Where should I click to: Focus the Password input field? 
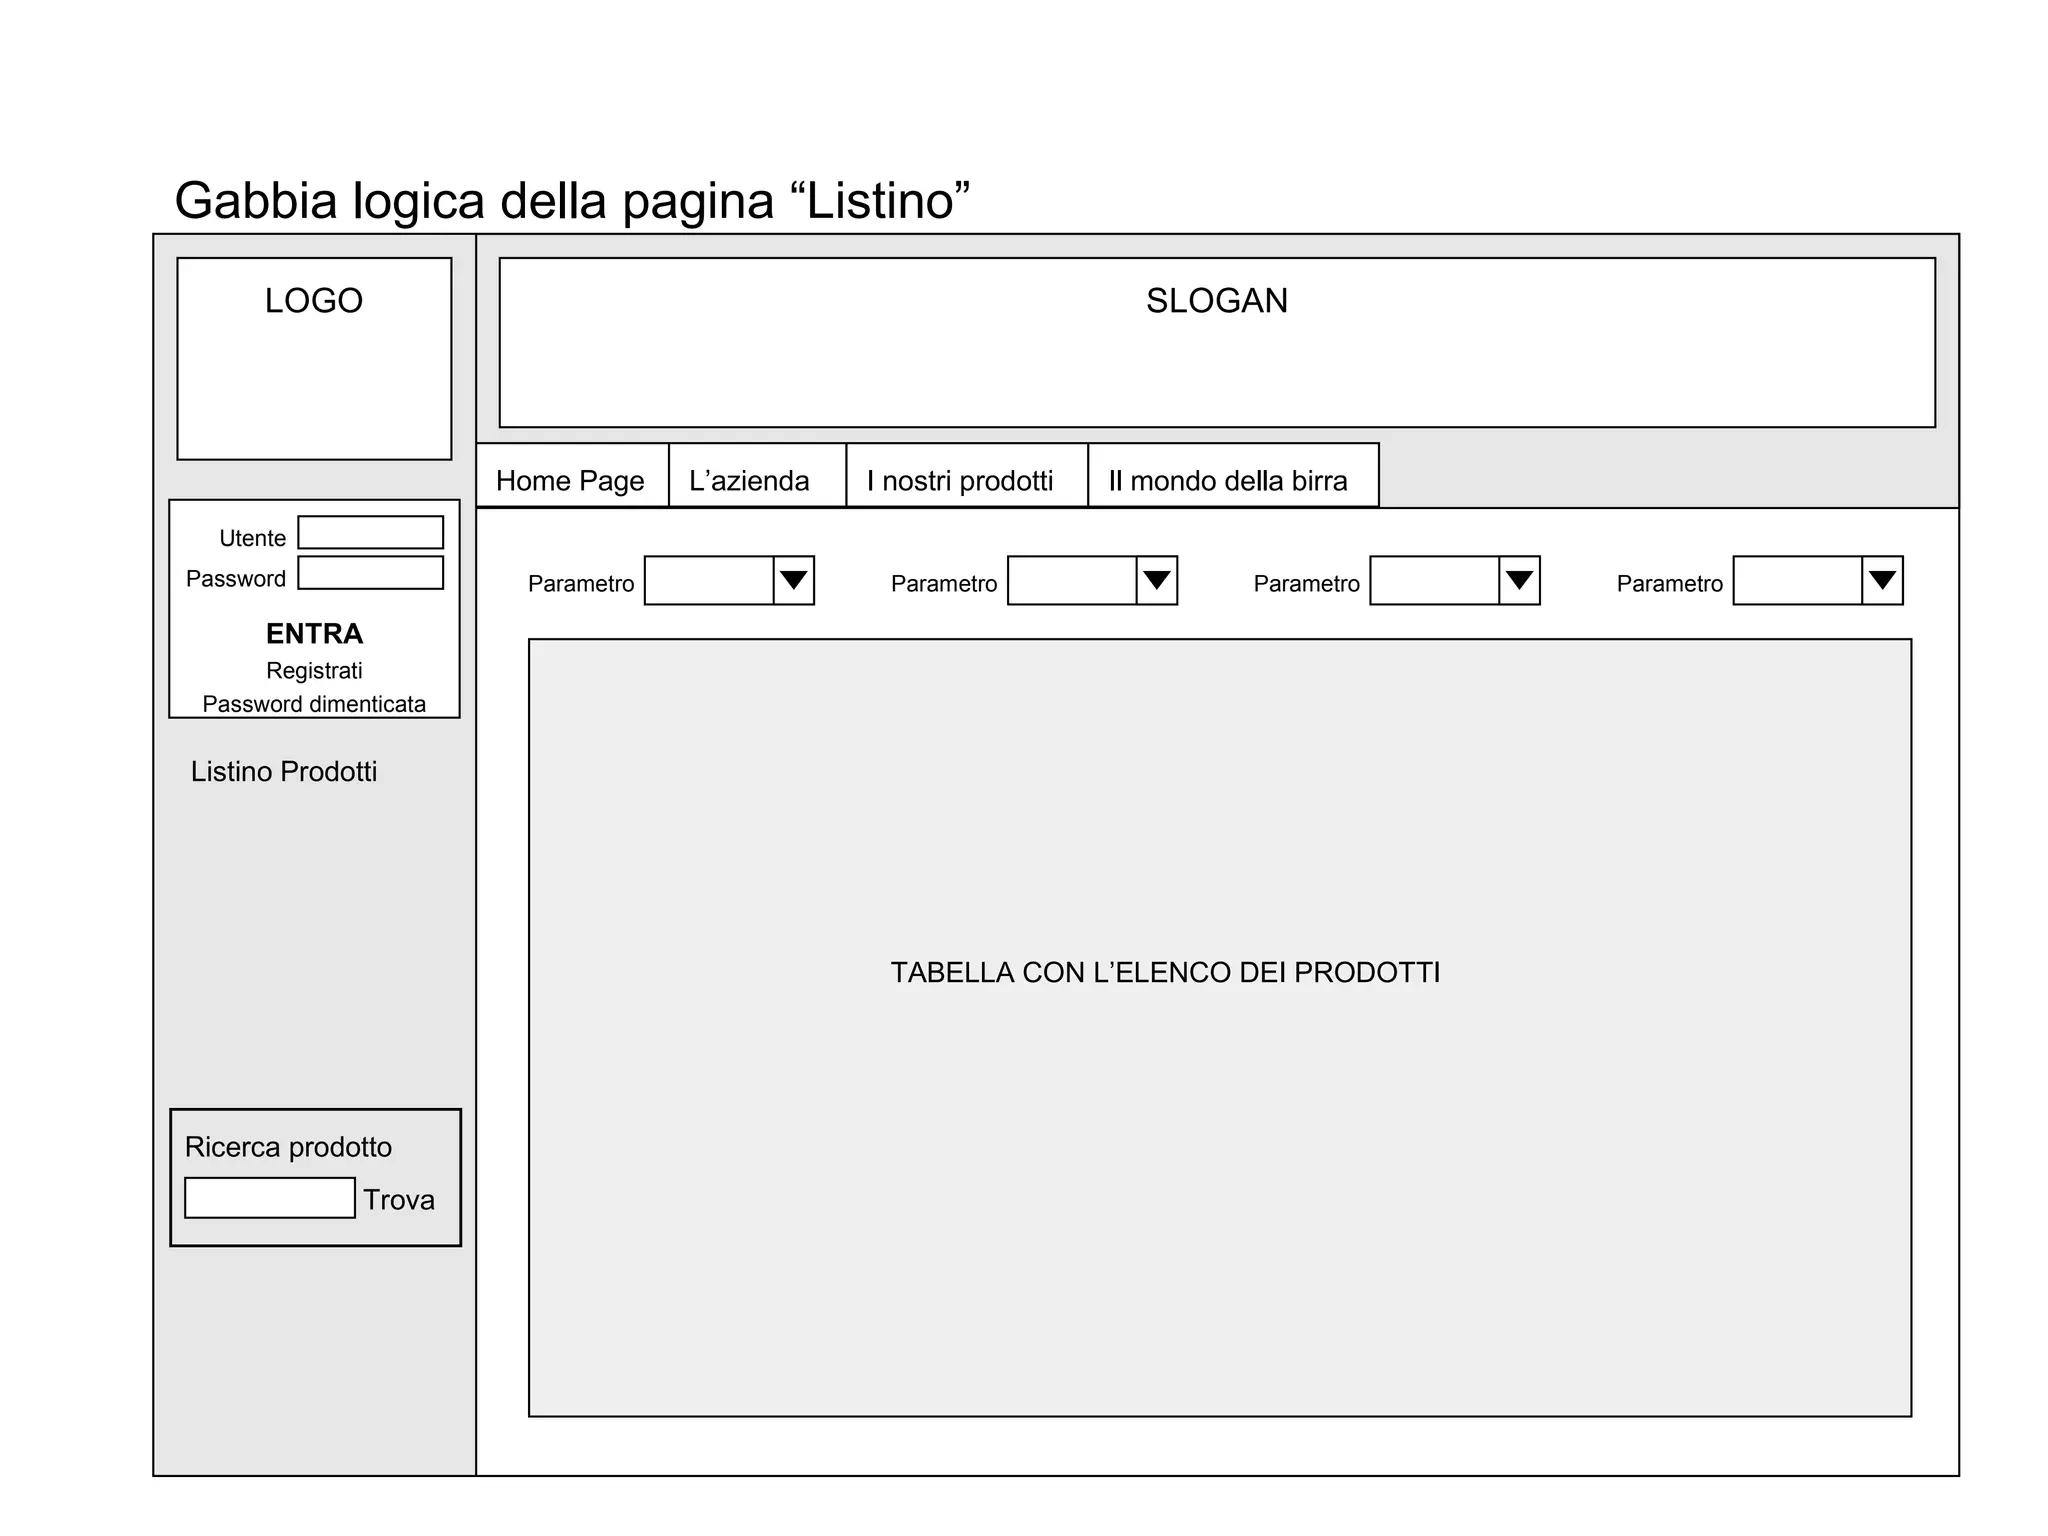click(371, 573)
